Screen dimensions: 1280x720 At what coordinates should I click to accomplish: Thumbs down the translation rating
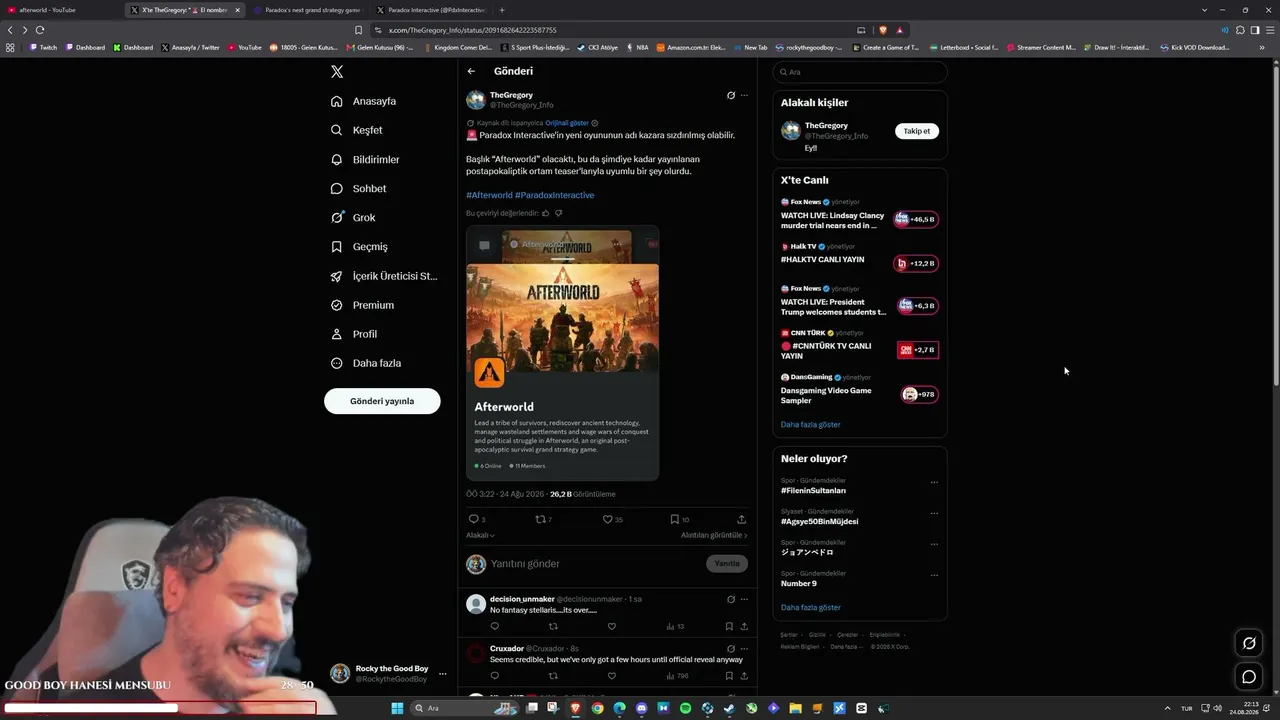[x=558, y=213]
